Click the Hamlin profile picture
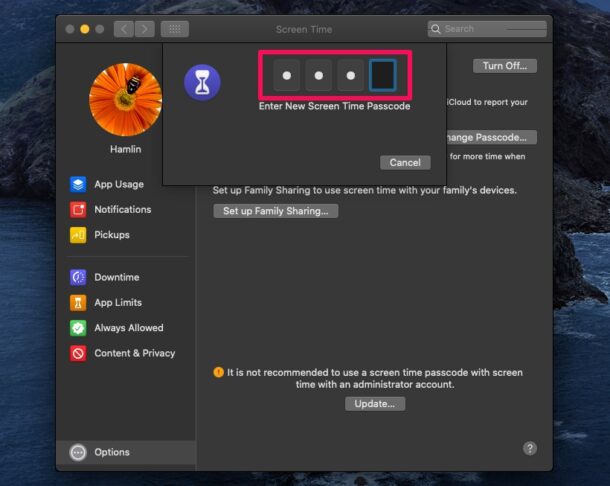The width and height of the screenshot is (610, 486). click(125, 100)
